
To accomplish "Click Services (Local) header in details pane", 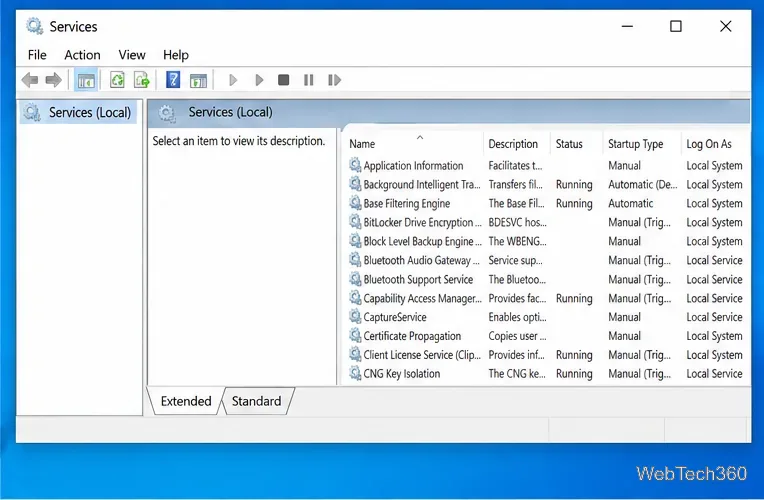I will pyautogui.click(x=230, y=112).
